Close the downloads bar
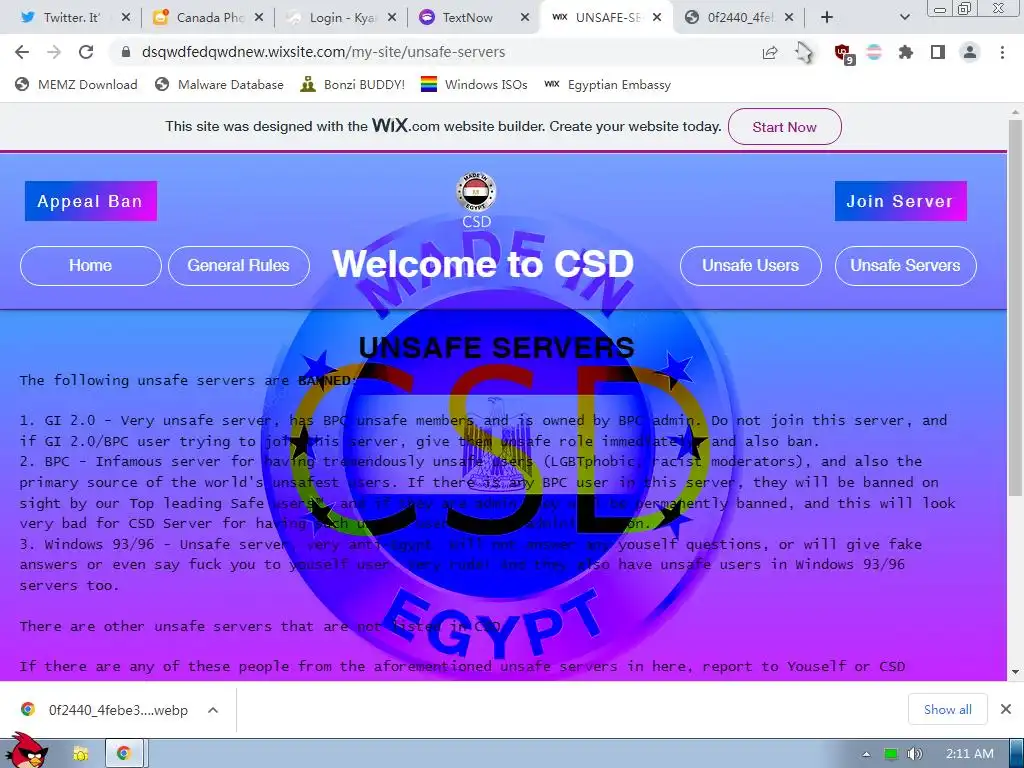Viewport: 1024px width, 768px height. tap(1006, 709)
